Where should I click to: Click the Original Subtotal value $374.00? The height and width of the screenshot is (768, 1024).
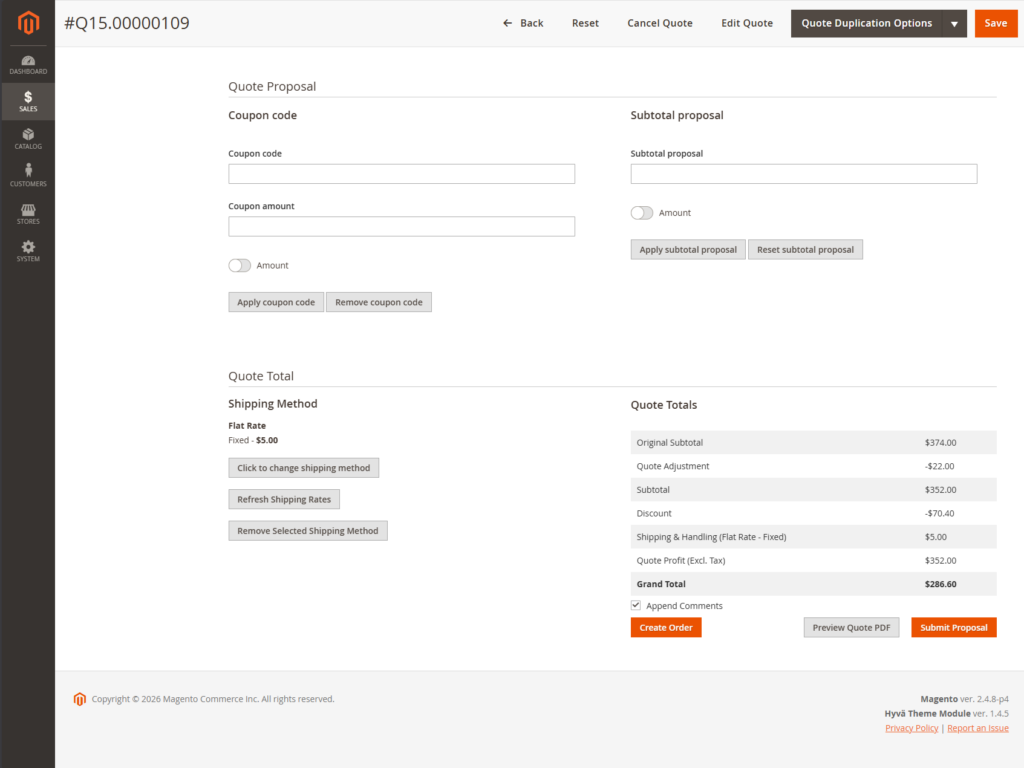point(940,443)
